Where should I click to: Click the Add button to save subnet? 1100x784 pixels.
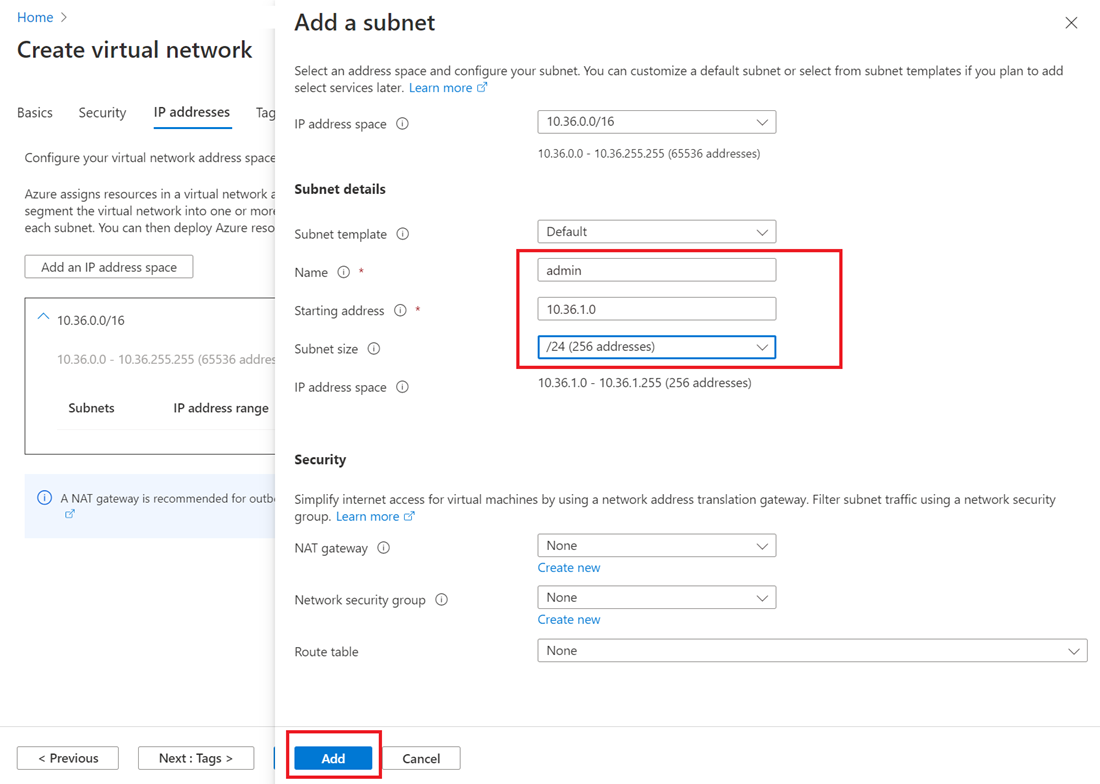pyautogui.click(x=333, y=758)
